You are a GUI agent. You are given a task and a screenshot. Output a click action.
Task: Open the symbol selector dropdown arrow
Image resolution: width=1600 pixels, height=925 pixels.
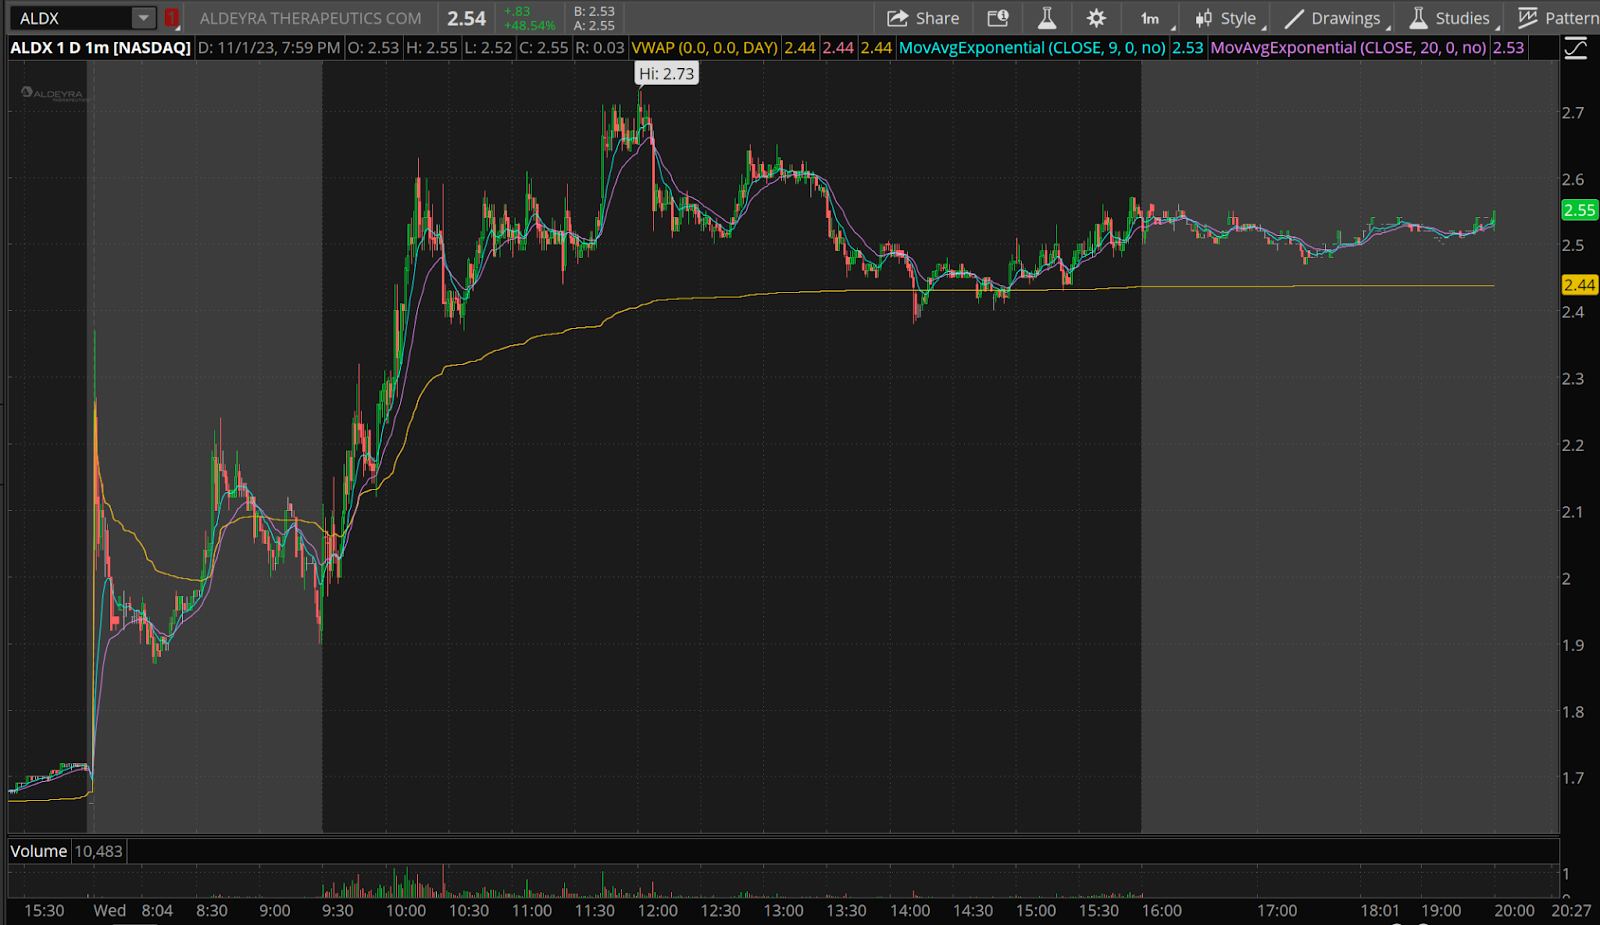(144, 18)
